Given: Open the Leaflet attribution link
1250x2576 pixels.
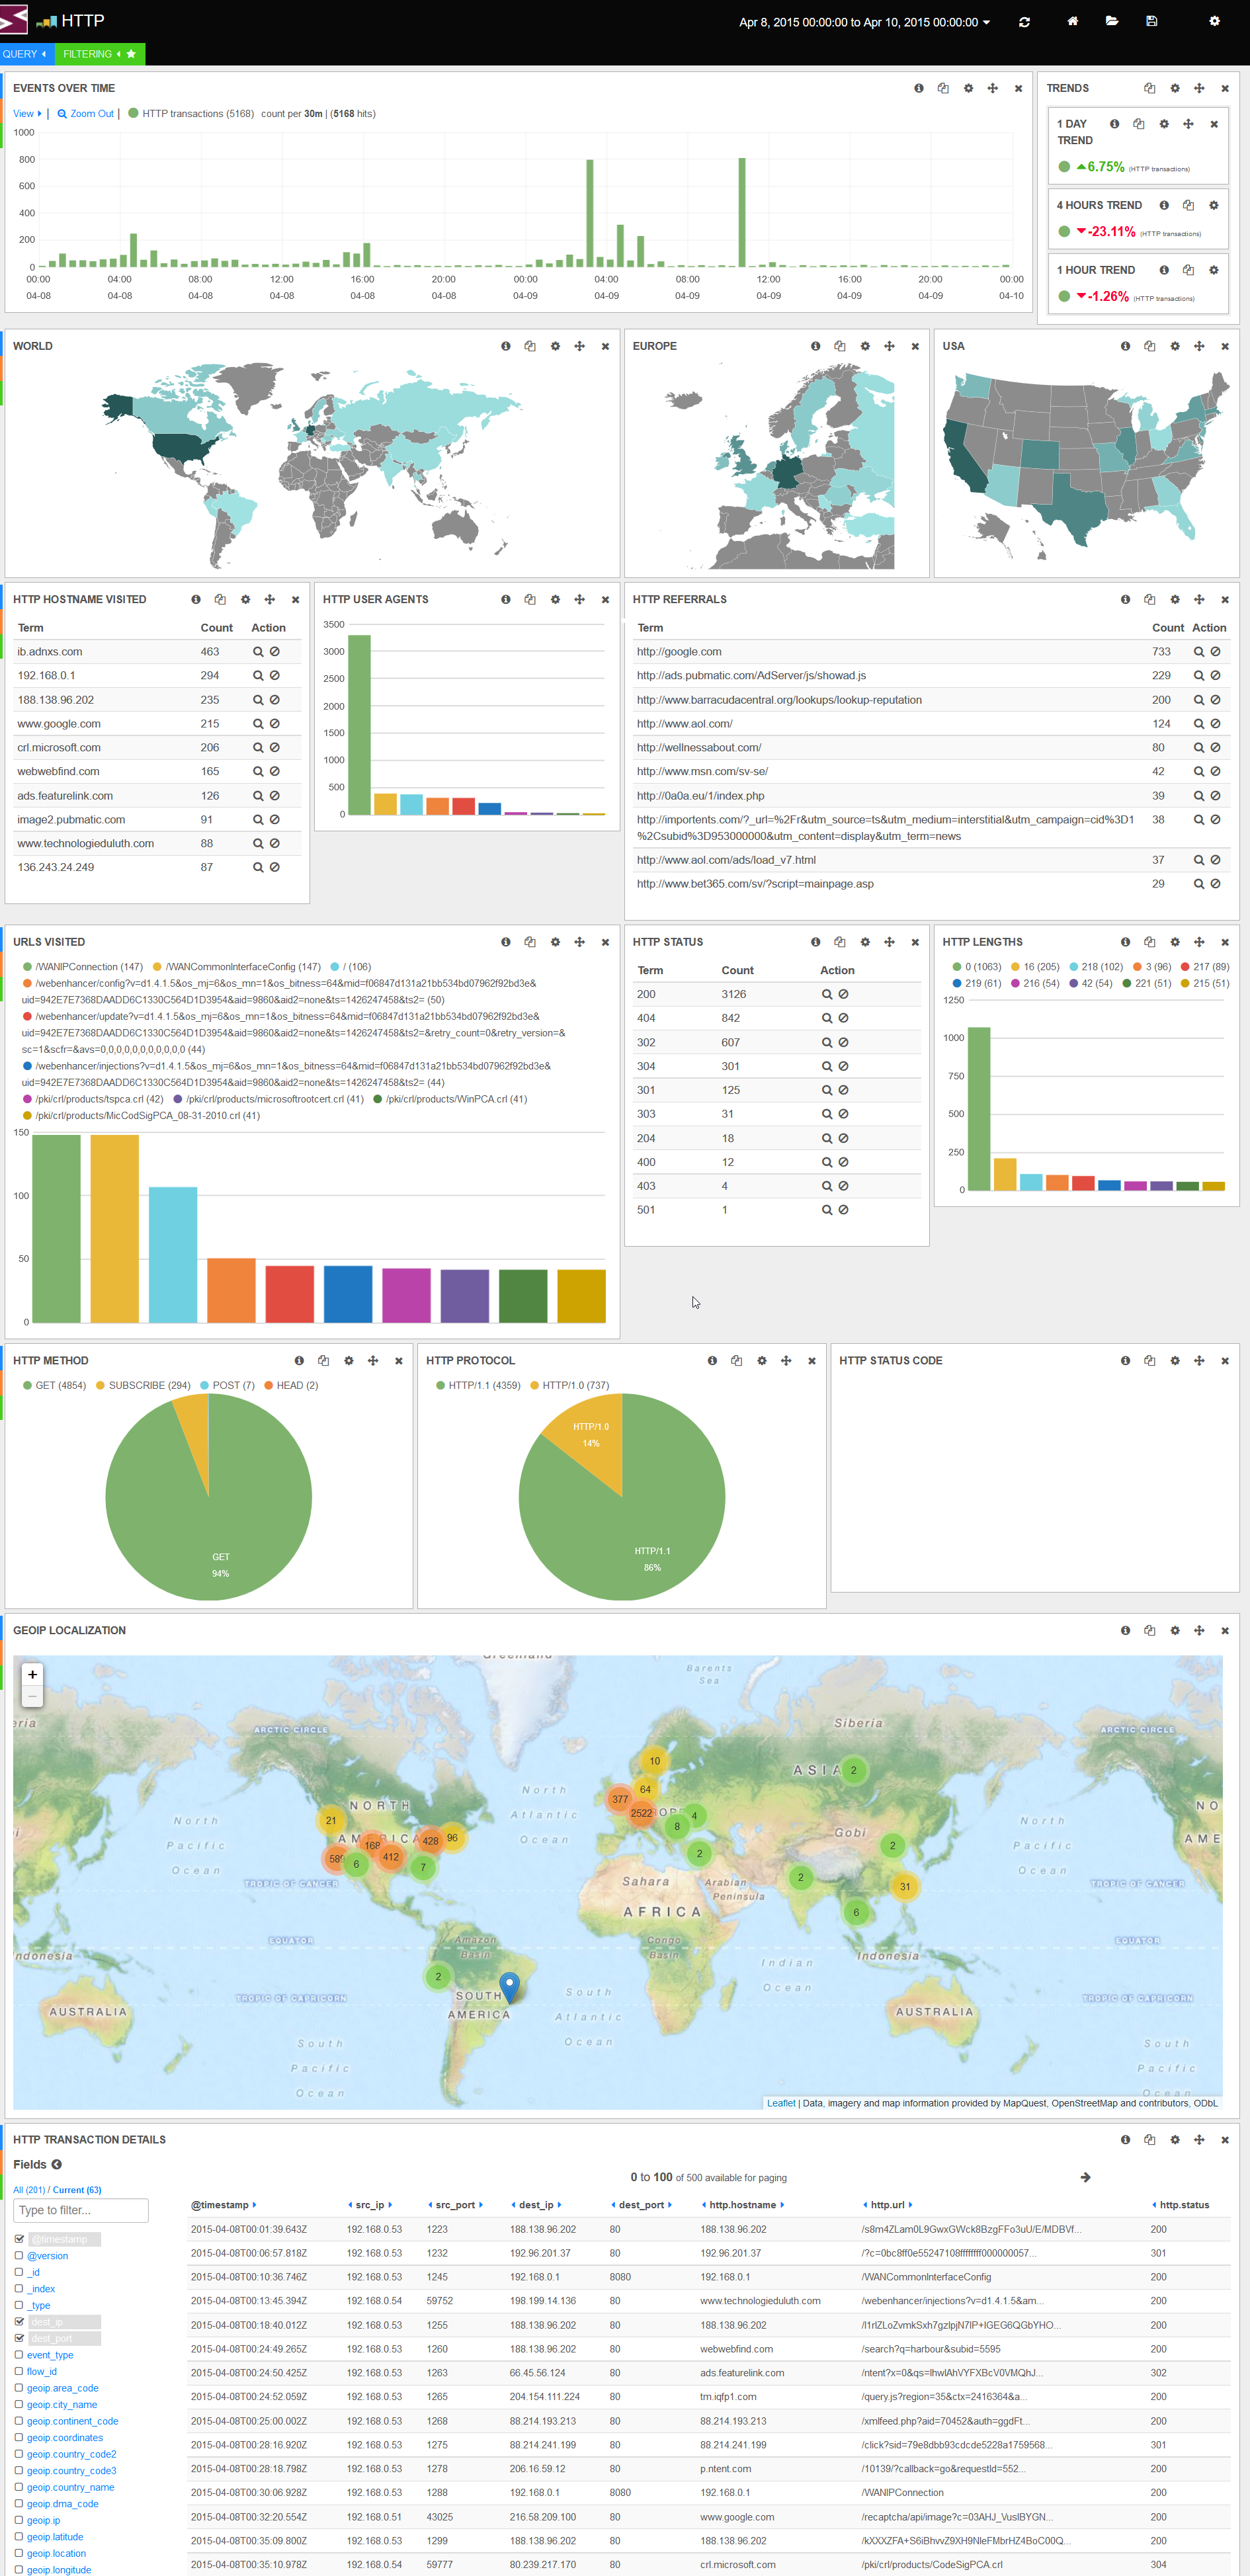Looking at the screenshot, I should click(x=781, y=2104).
